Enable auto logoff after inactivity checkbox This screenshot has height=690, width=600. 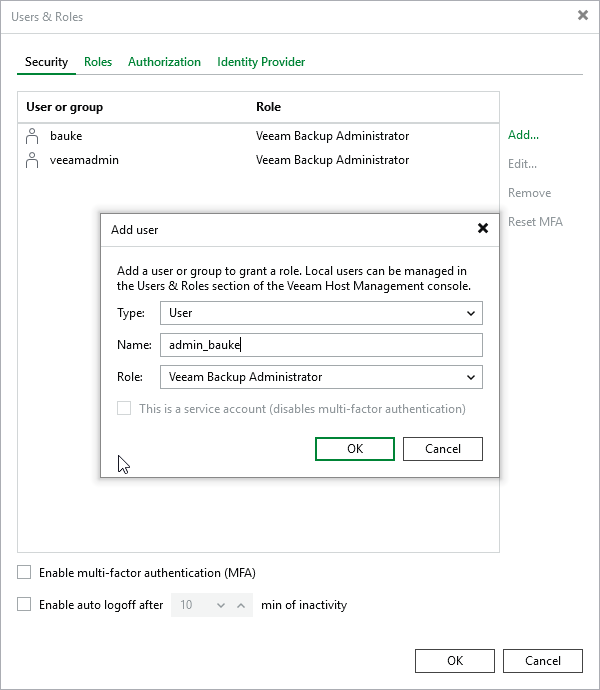(x=24, y=604)
